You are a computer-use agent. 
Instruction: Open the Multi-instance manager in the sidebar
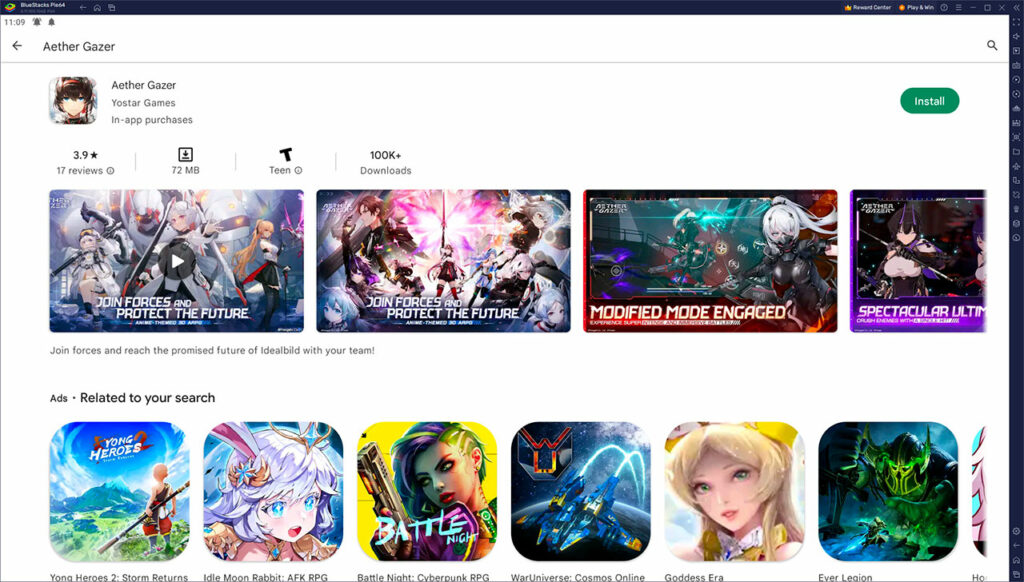(x=1014, y=181)
